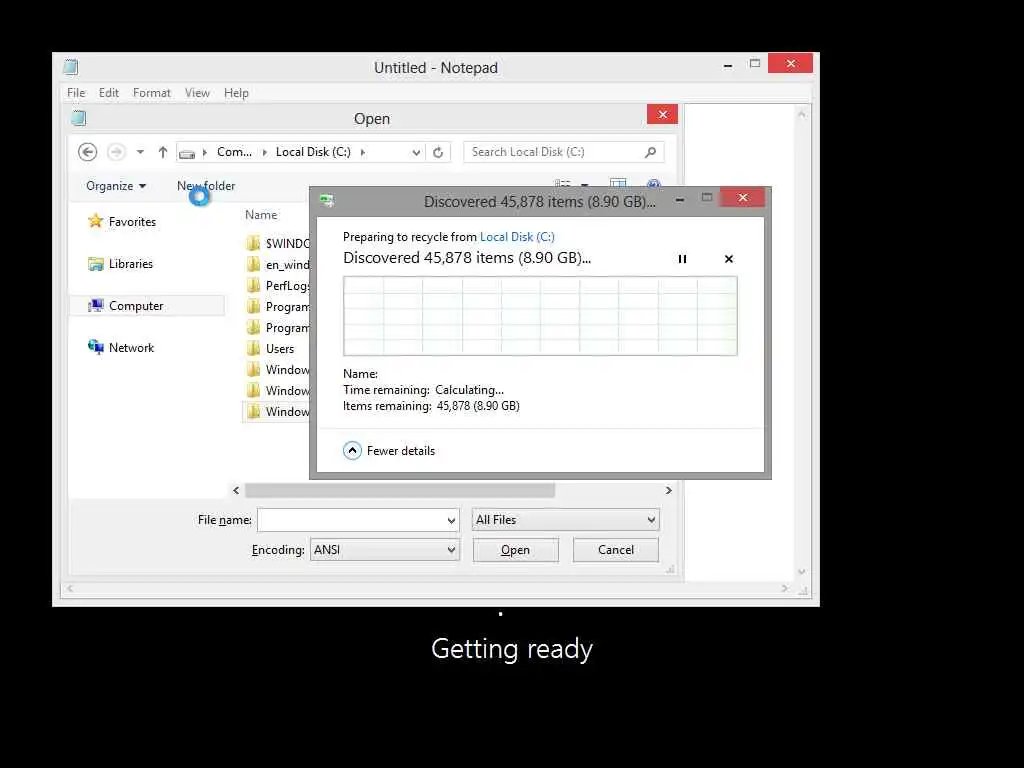Click the Cancel button
1024x768 pixels.
click(x=616, y=550)
